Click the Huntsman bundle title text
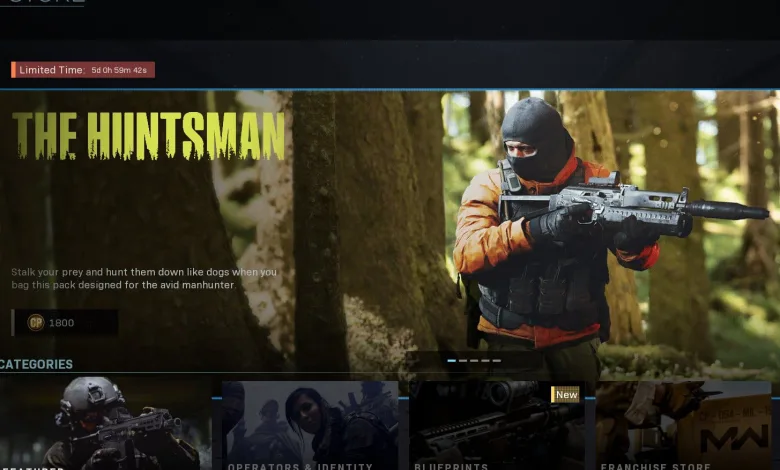Screen dimensions: 780x470 [148, 136]
